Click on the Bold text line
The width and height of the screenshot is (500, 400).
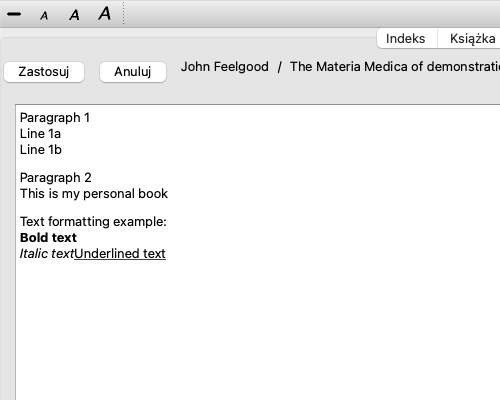tap(48, 238)
